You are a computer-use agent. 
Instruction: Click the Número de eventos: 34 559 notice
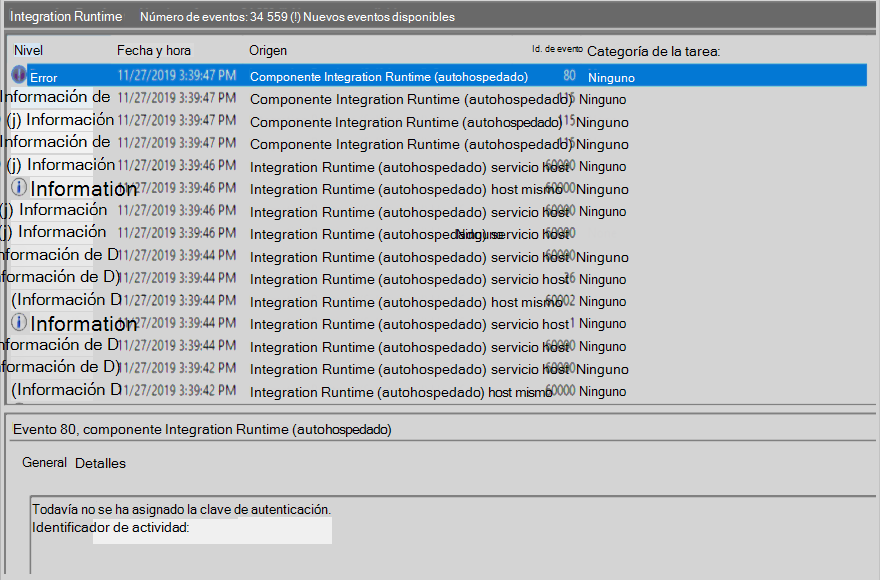click(x=297, y=17)
